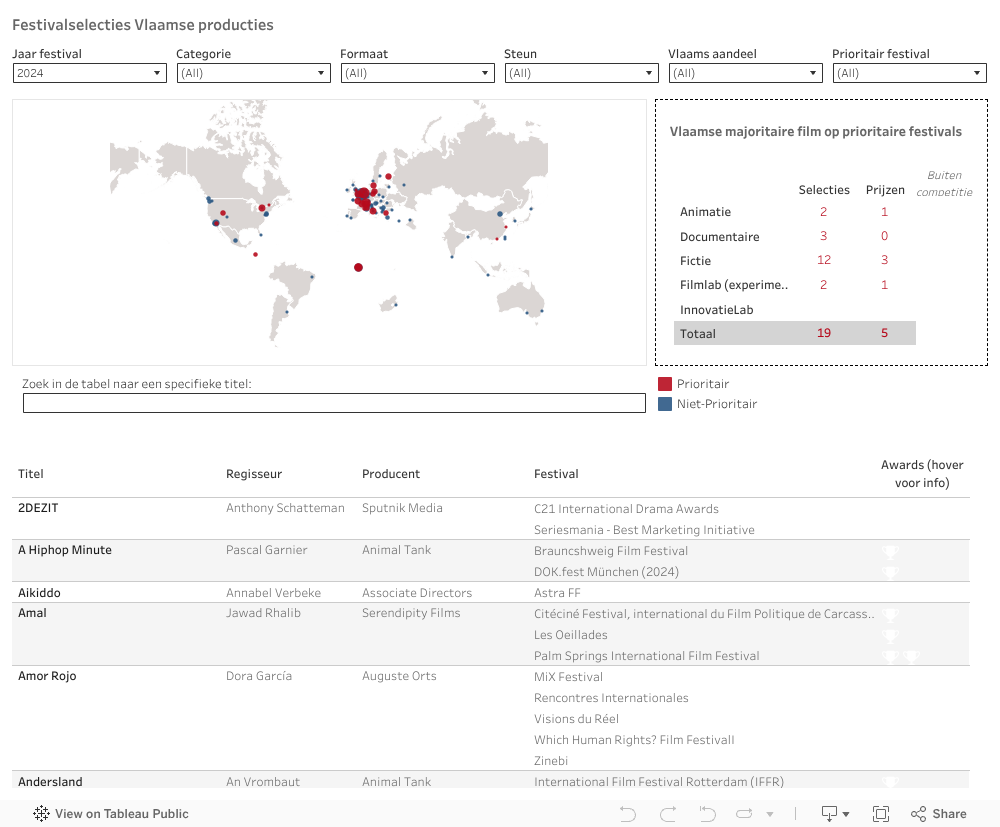Image resolution: width=1000 pixels, height=827 pixels.
Task: Click the trophy icon for DOK.fest München
Action: [890, 572]
